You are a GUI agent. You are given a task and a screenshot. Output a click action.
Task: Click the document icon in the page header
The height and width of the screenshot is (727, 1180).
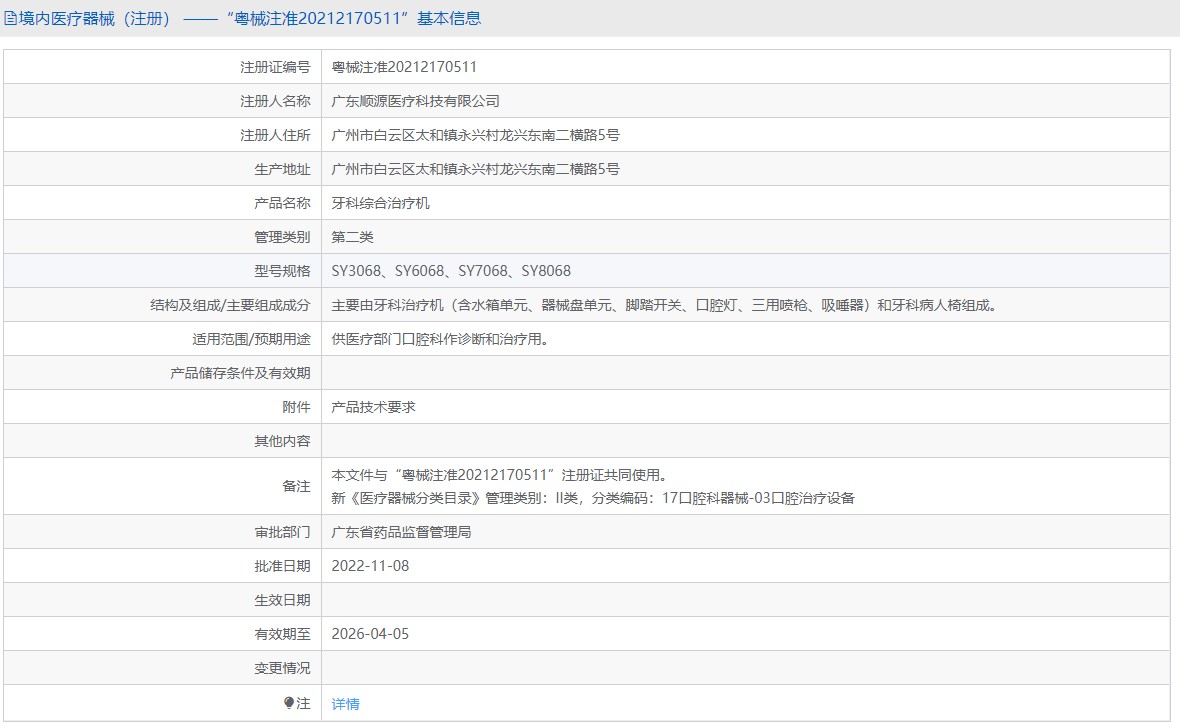[x=11, y=18]
